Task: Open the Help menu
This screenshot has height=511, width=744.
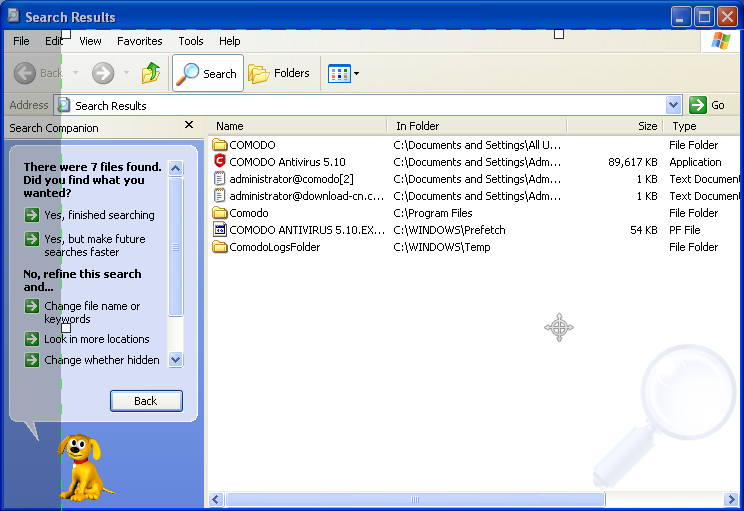Action: 230,41
